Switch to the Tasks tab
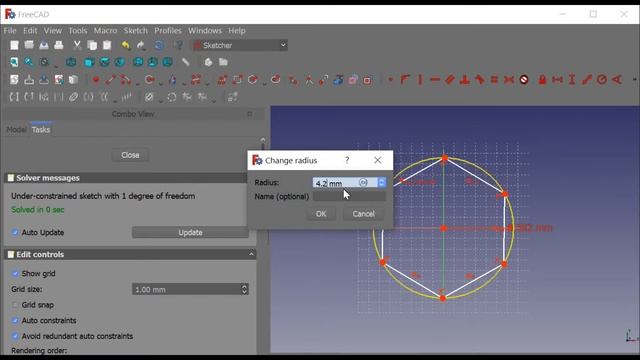Image resolution: width=640 pixels, height=360 pixels. pyautogui.click(x=41, y=130)
